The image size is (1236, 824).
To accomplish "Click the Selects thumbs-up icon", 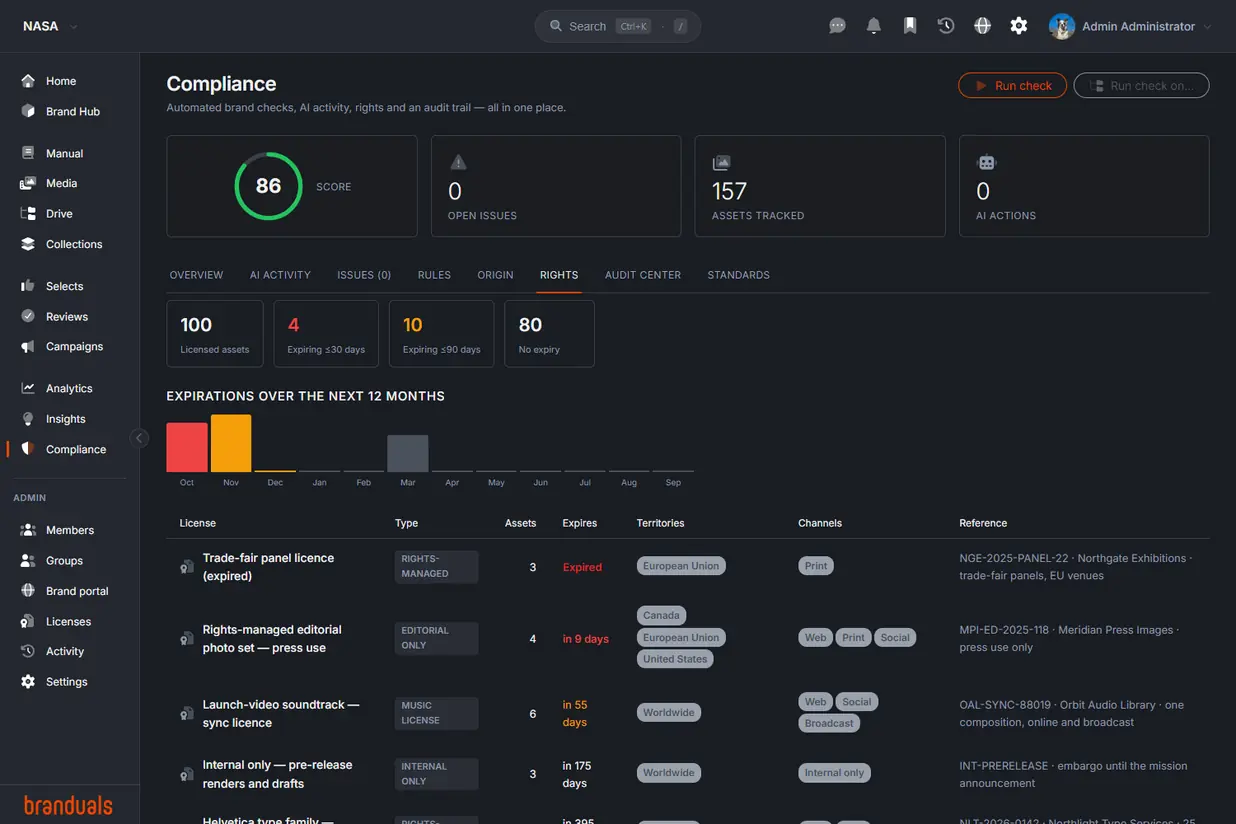I will [x=28, y=286].
